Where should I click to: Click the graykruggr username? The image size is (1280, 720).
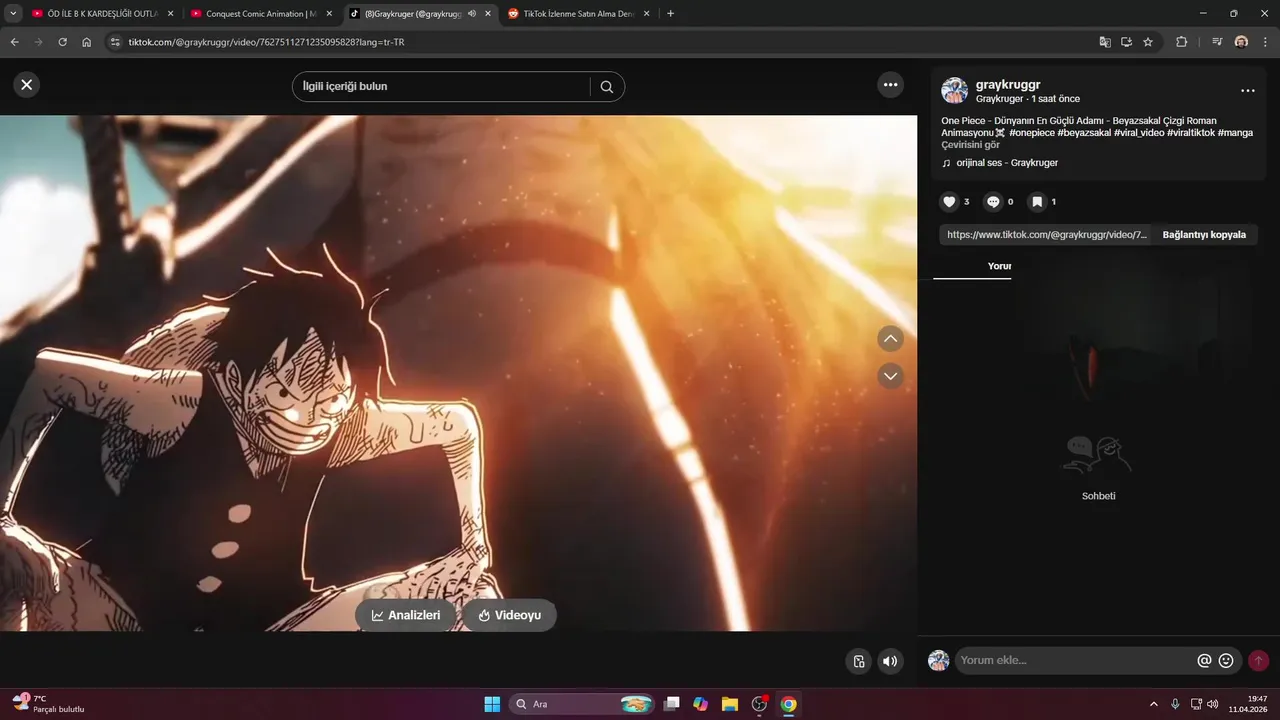coord(1008,85)
